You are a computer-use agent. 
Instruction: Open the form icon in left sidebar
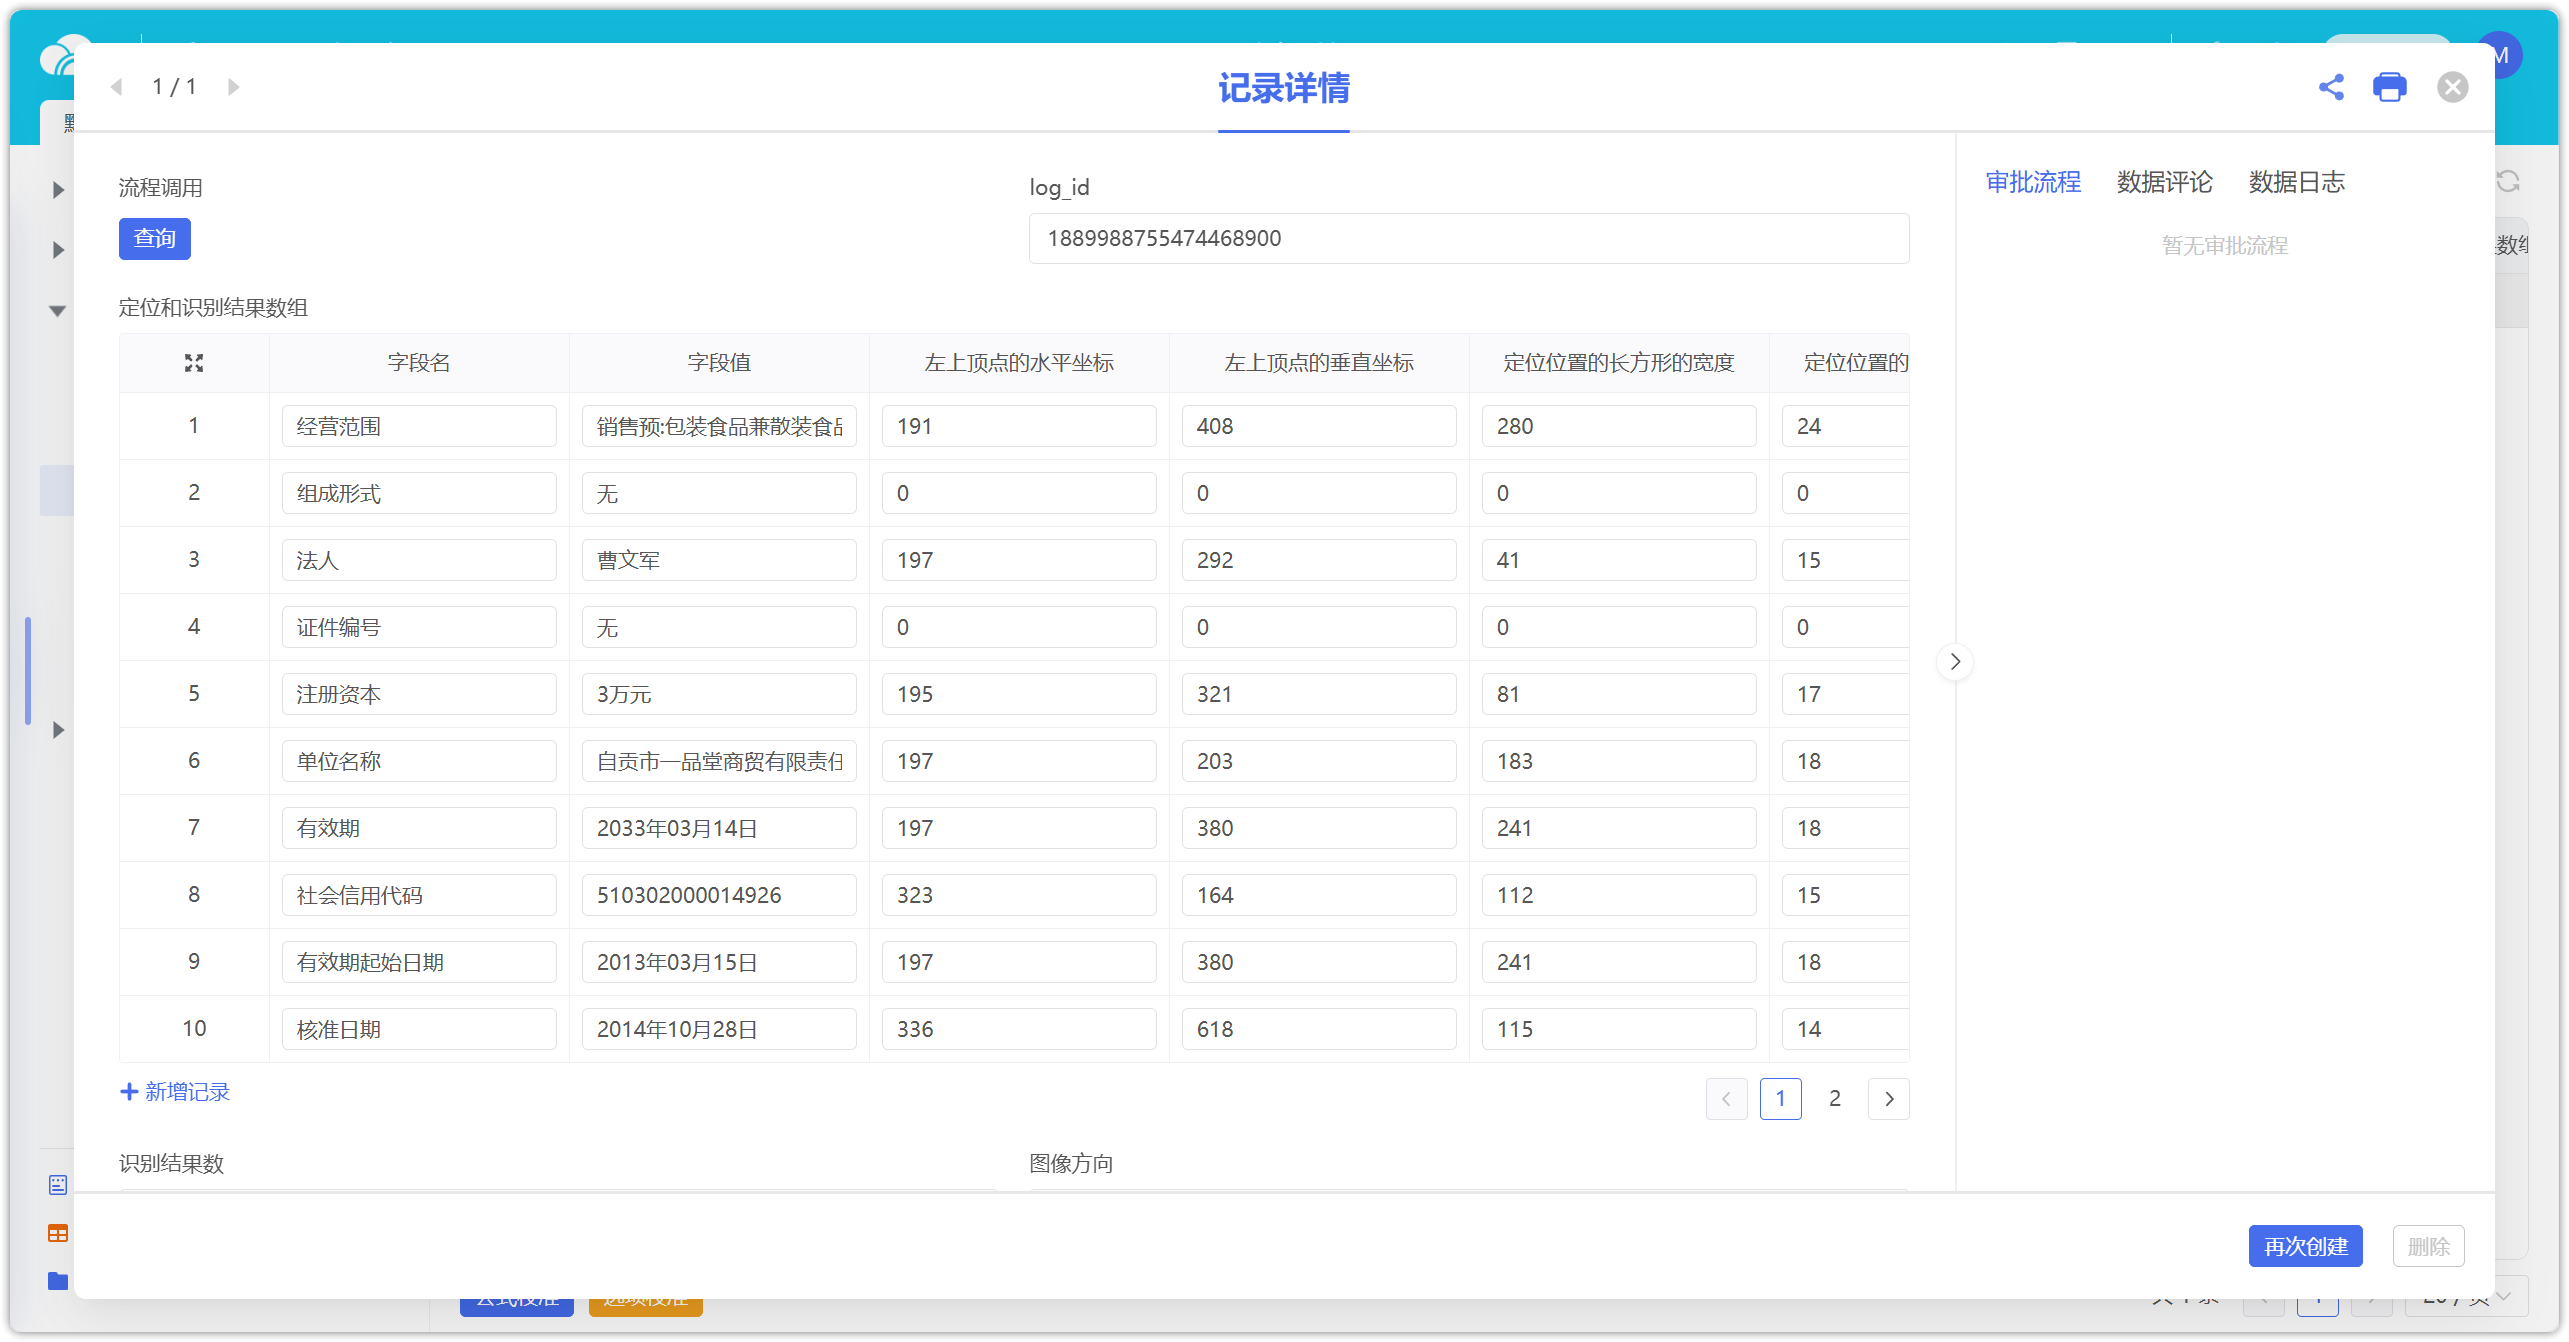click(58, 1185)
